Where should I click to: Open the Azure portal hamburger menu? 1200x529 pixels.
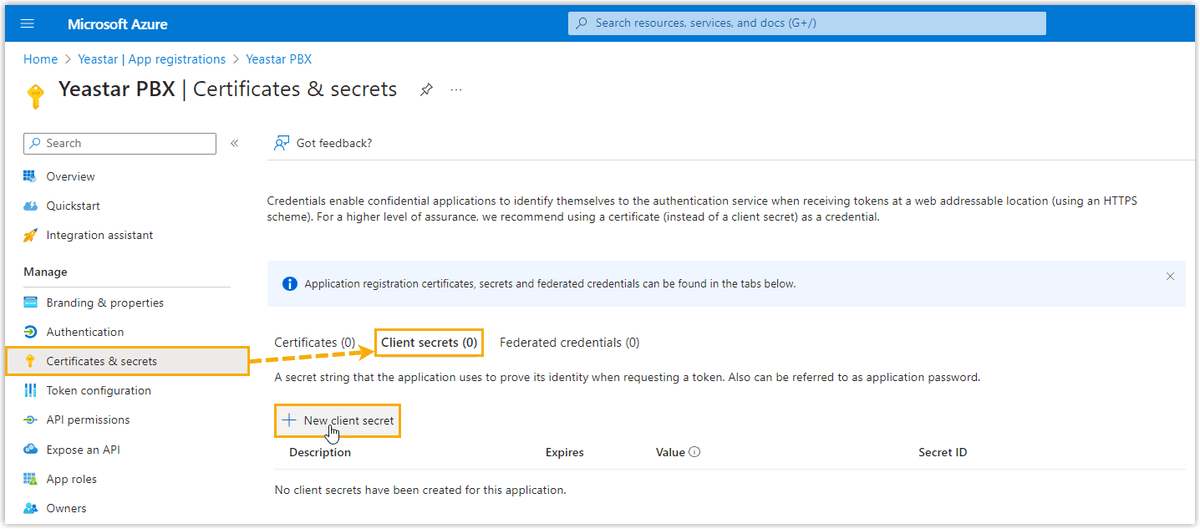[27, 23]
